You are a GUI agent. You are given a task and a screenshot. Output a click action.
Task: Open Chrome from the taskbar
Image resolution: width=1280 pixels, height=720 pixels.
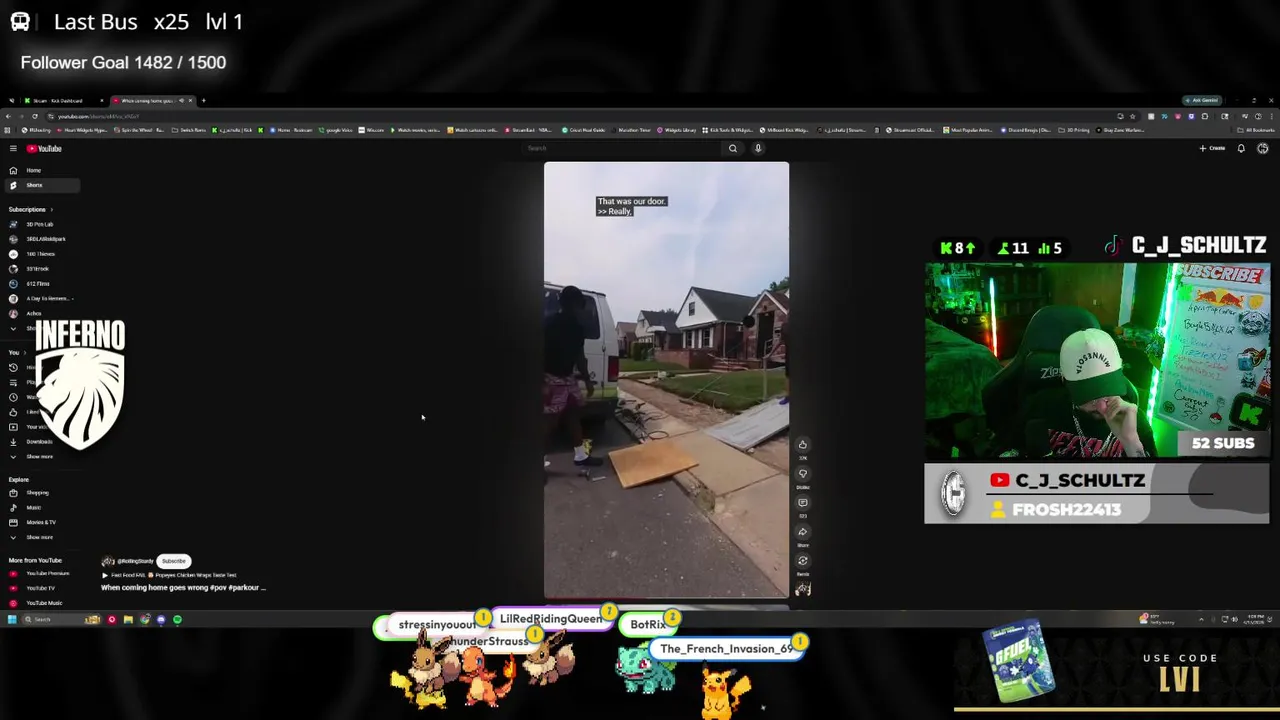click(x=145, y=620)
